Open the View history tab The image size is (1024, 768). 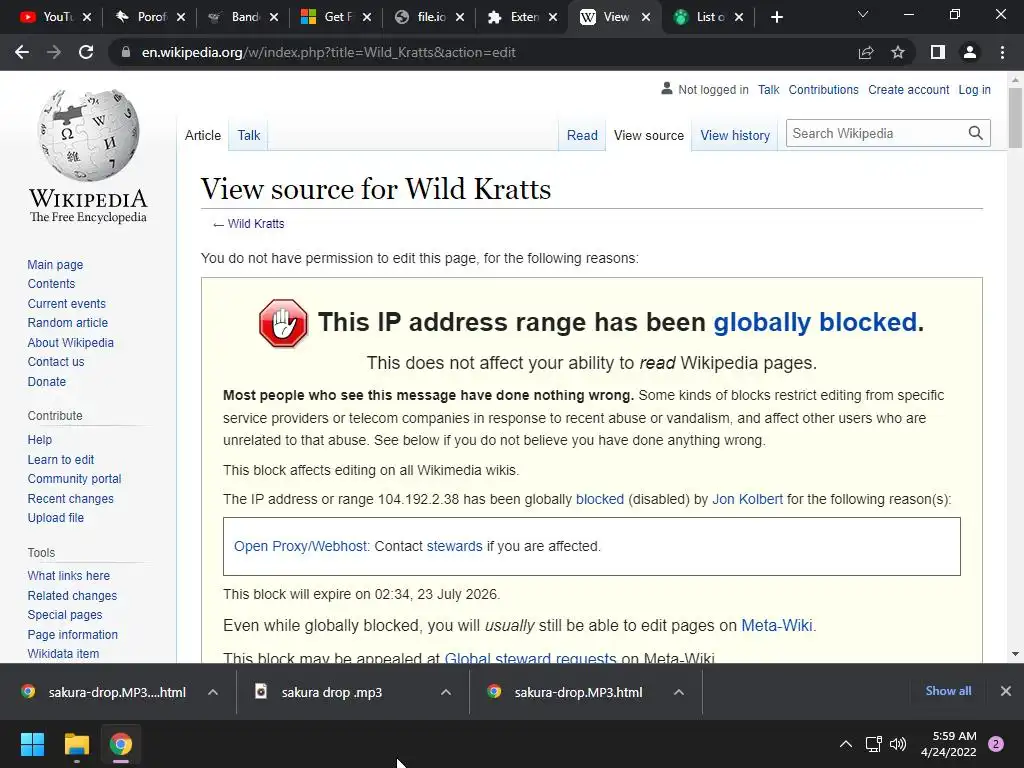tap(735, 135)
